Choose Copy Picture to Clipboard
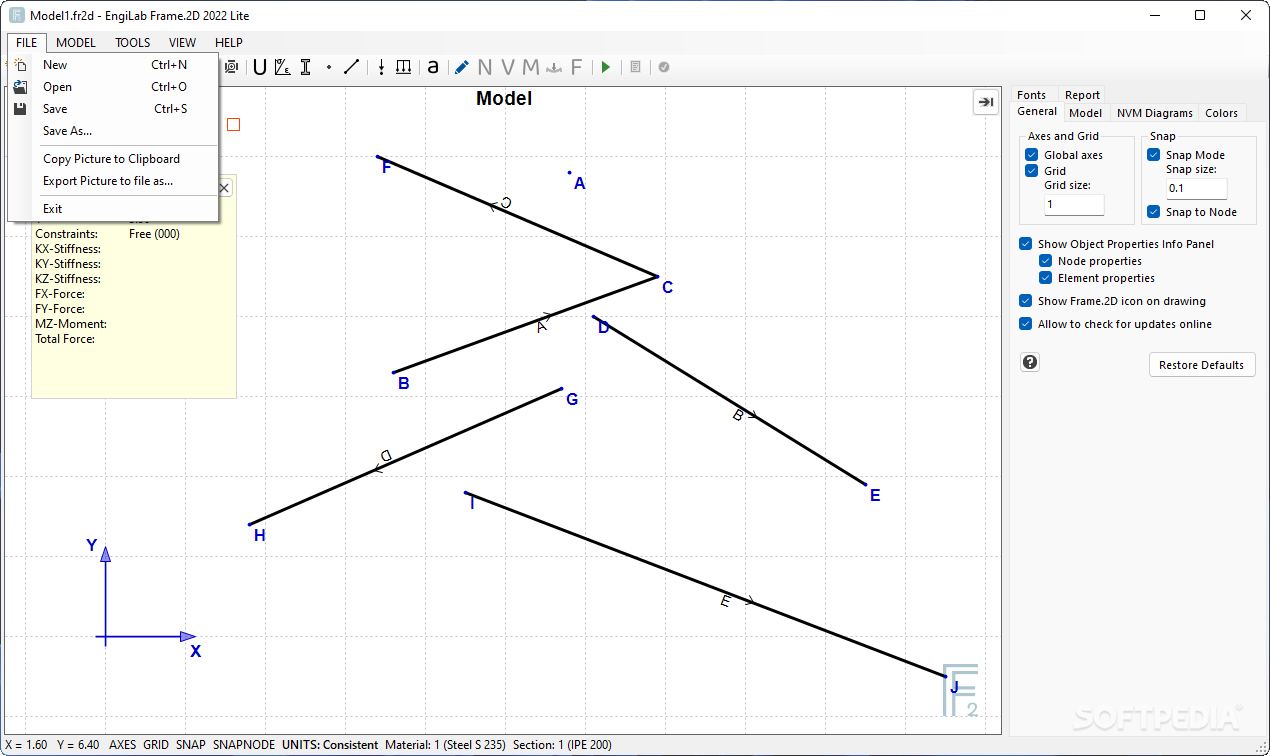Viewport: 1270px width, 756px height. pyautogui.click(x=113, y=159)
